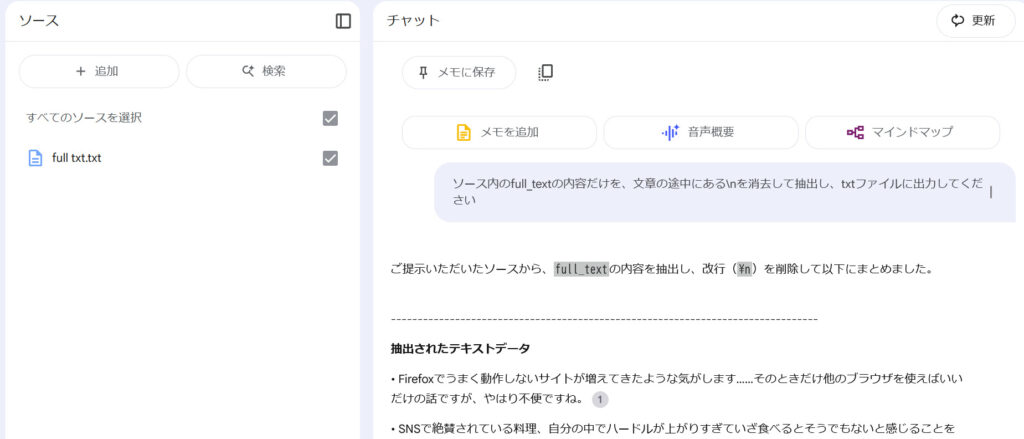This screenshot has width=1024, height=439.
Task: Click the full txt.txt document icon
Action: tap(35, 158)
